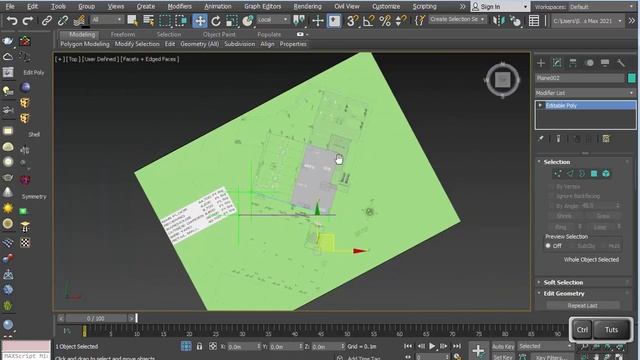Click the Select and Place tool
Screen dimensions: 640x360
pyautogui.click(x=247, y=21)
